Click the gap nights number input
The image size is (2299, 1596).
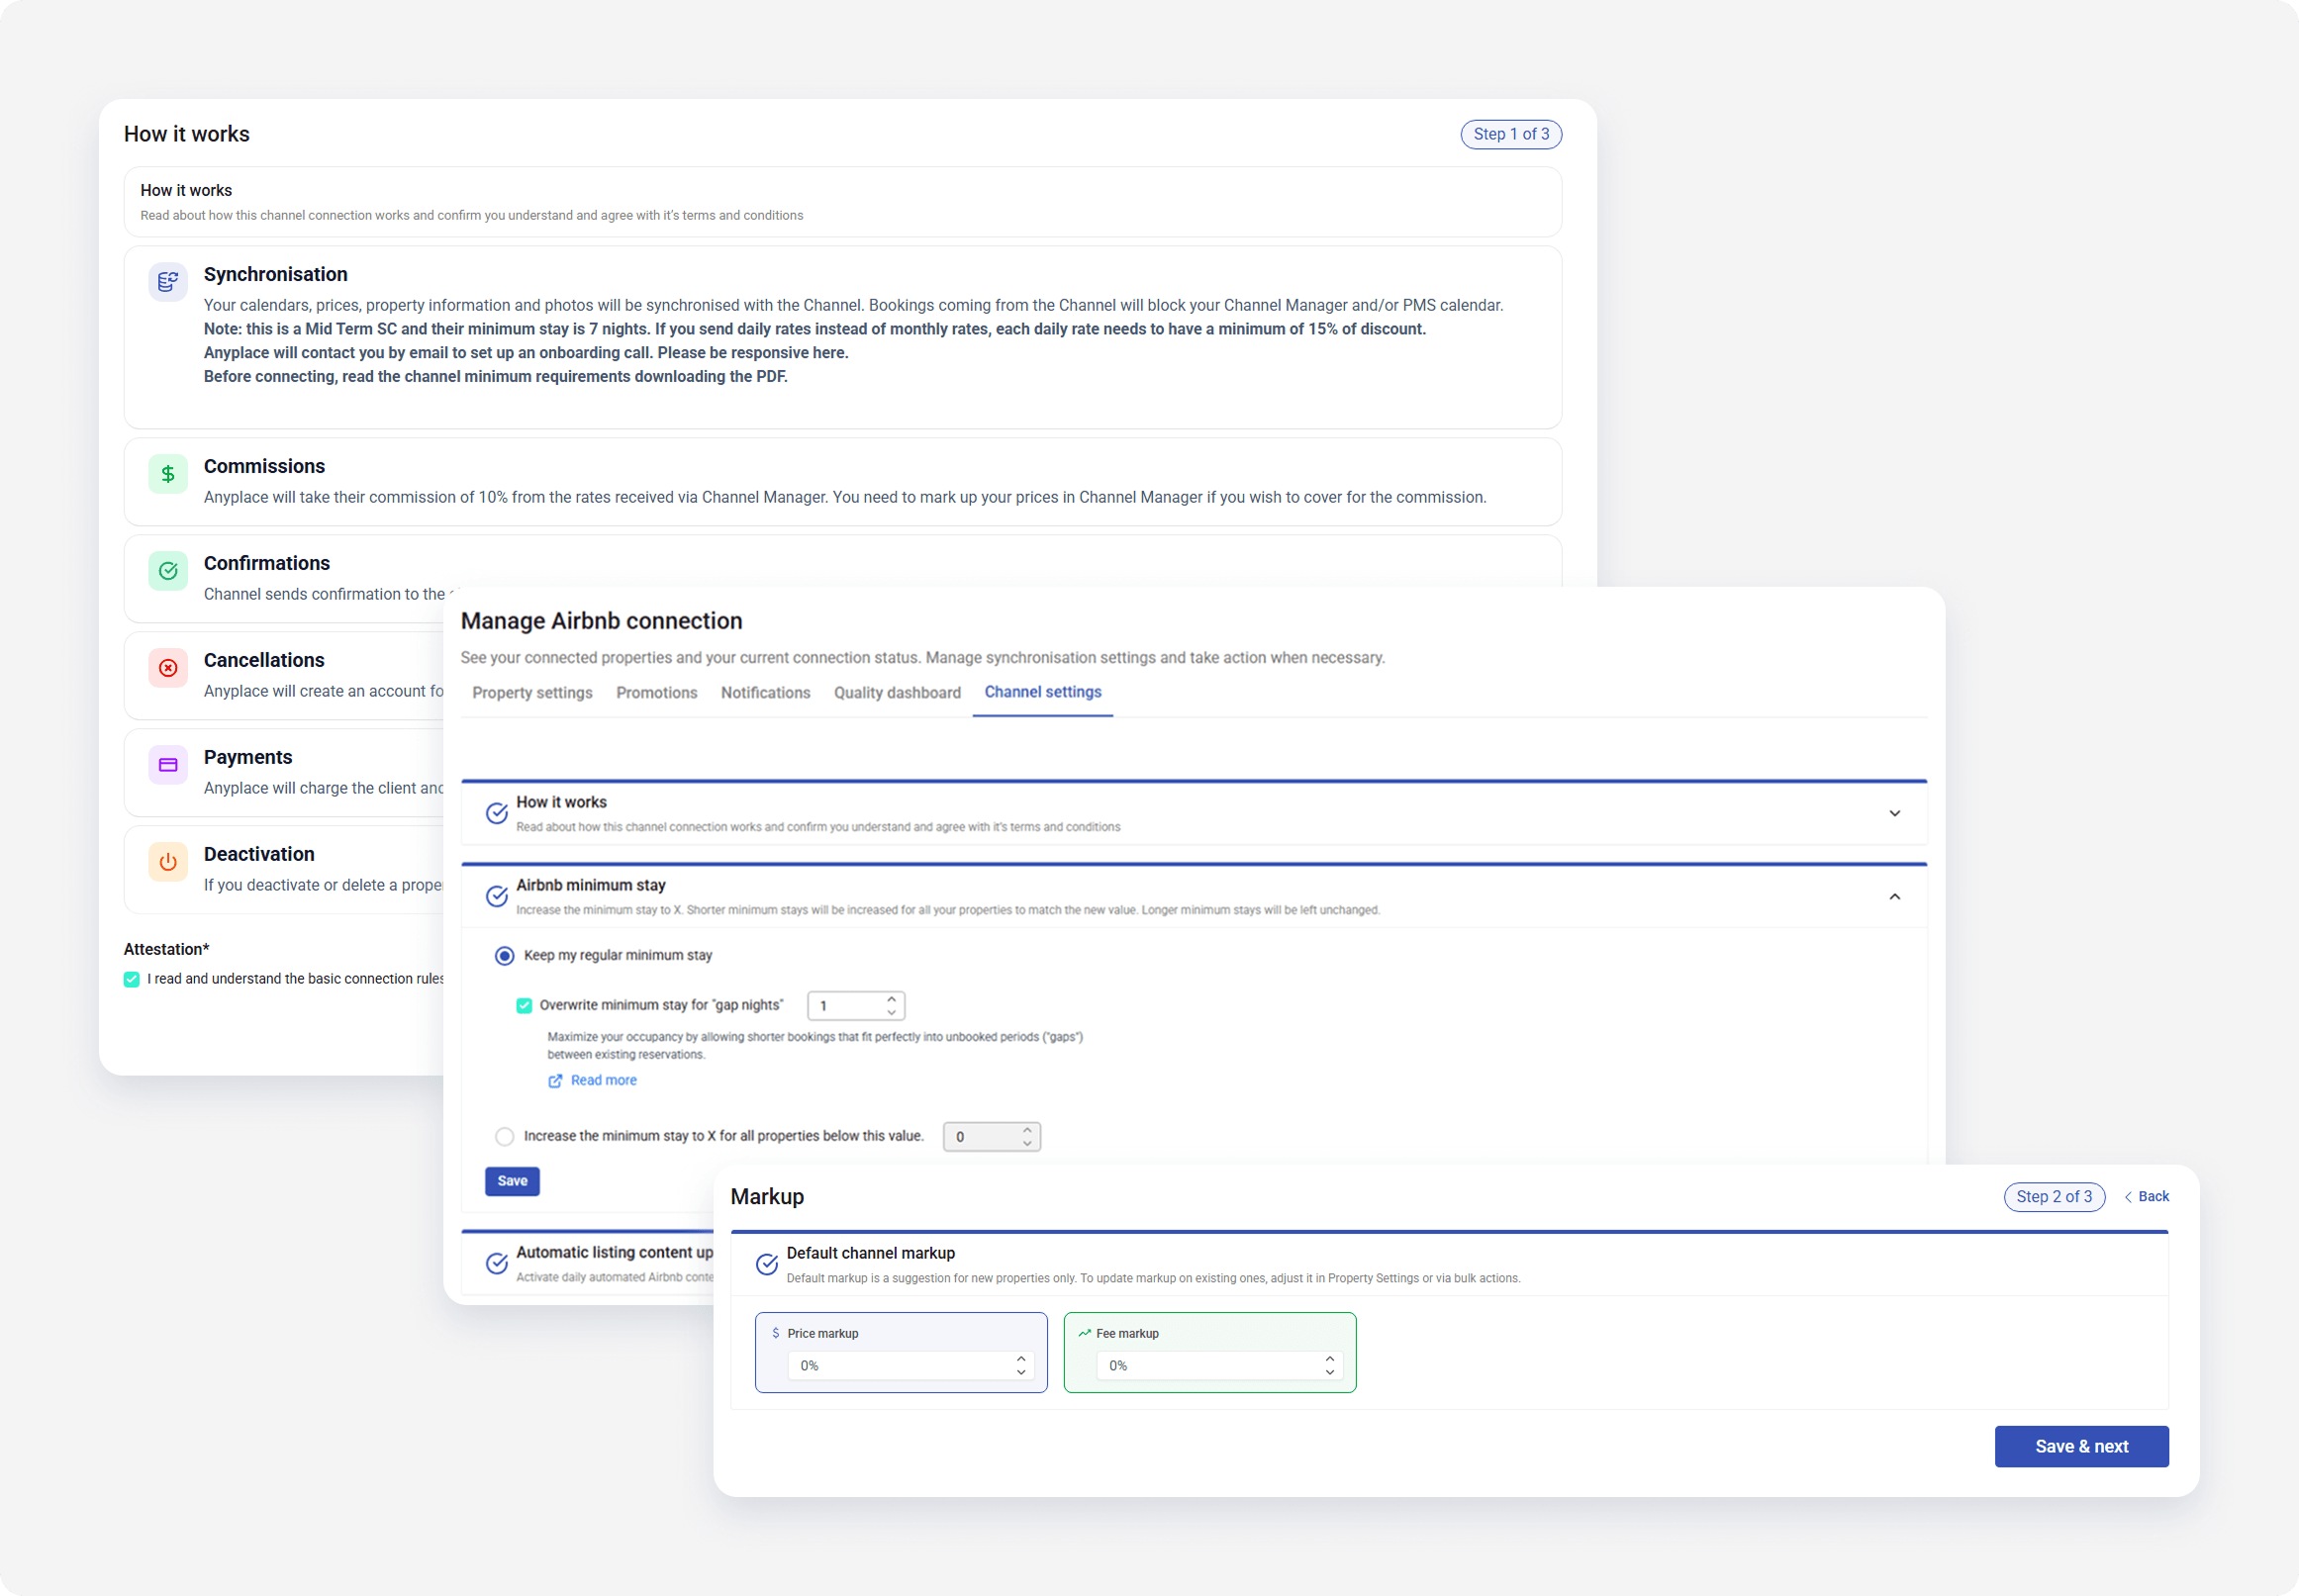856,1006
